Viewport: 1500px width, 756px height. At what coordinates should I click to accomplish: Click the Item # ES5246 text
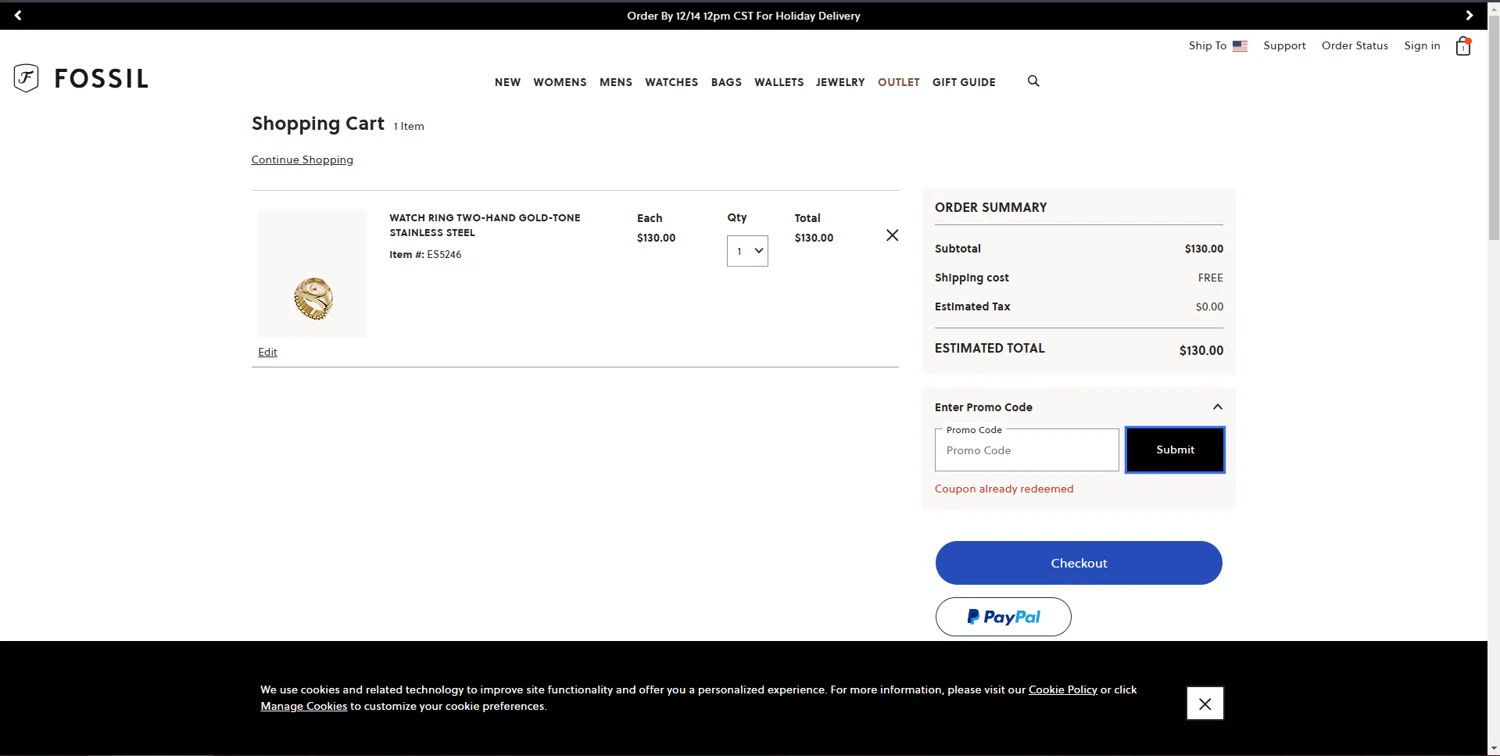425,255
